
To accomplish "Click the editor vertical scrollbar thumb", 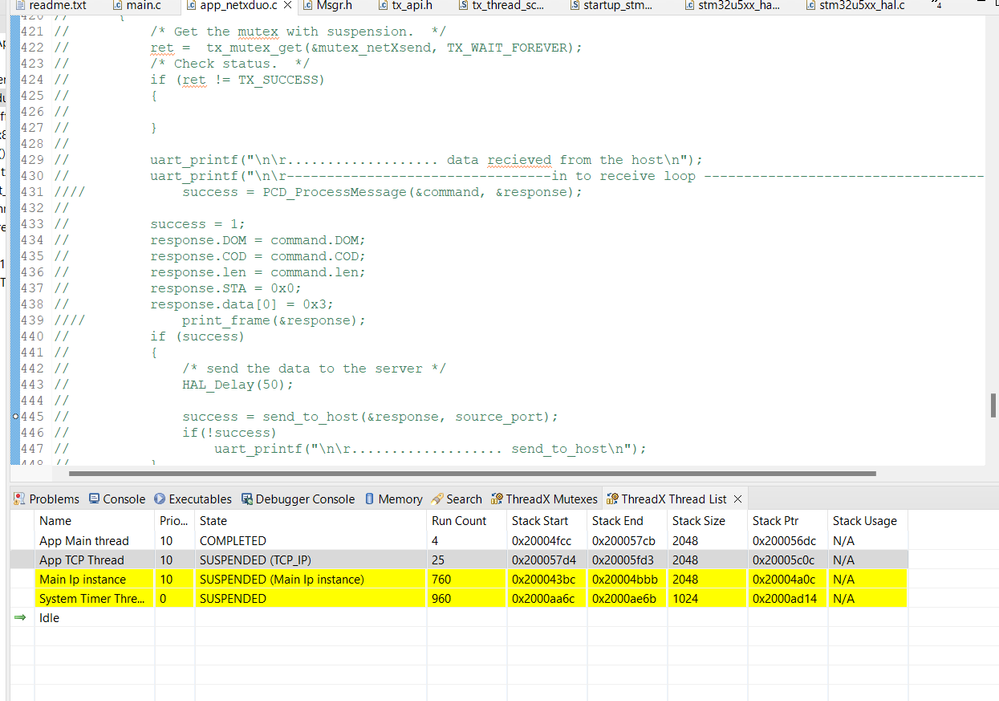I will point(993,405).
